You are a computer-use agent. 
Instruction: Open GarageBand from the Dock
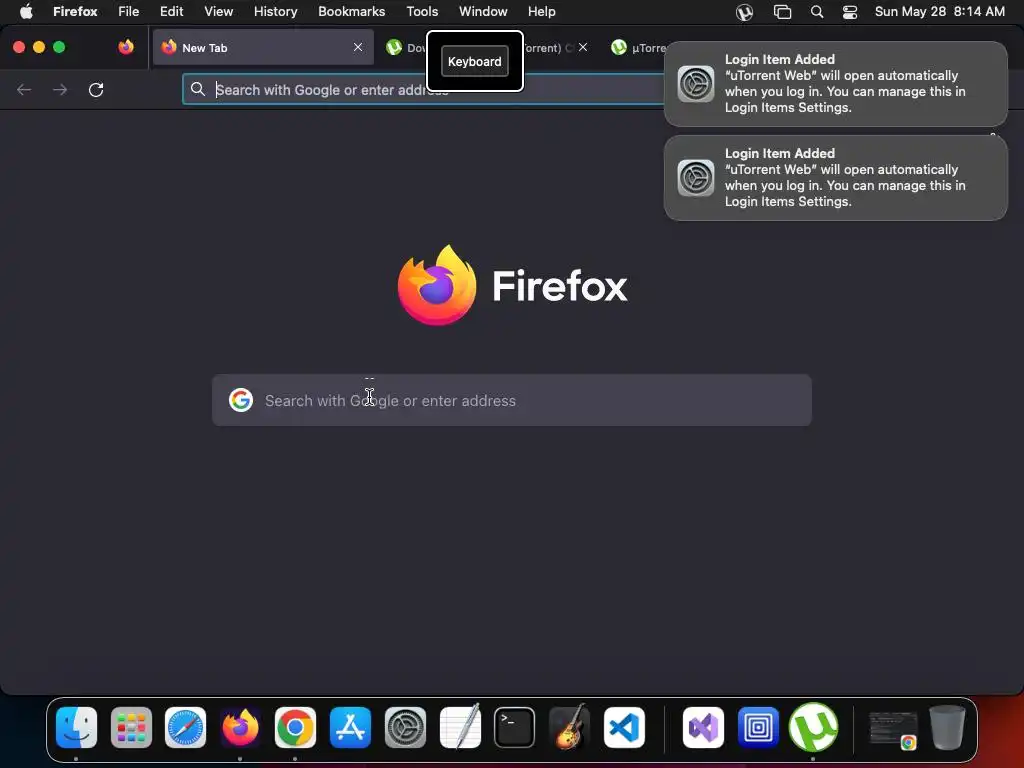(x=569, y=727)
